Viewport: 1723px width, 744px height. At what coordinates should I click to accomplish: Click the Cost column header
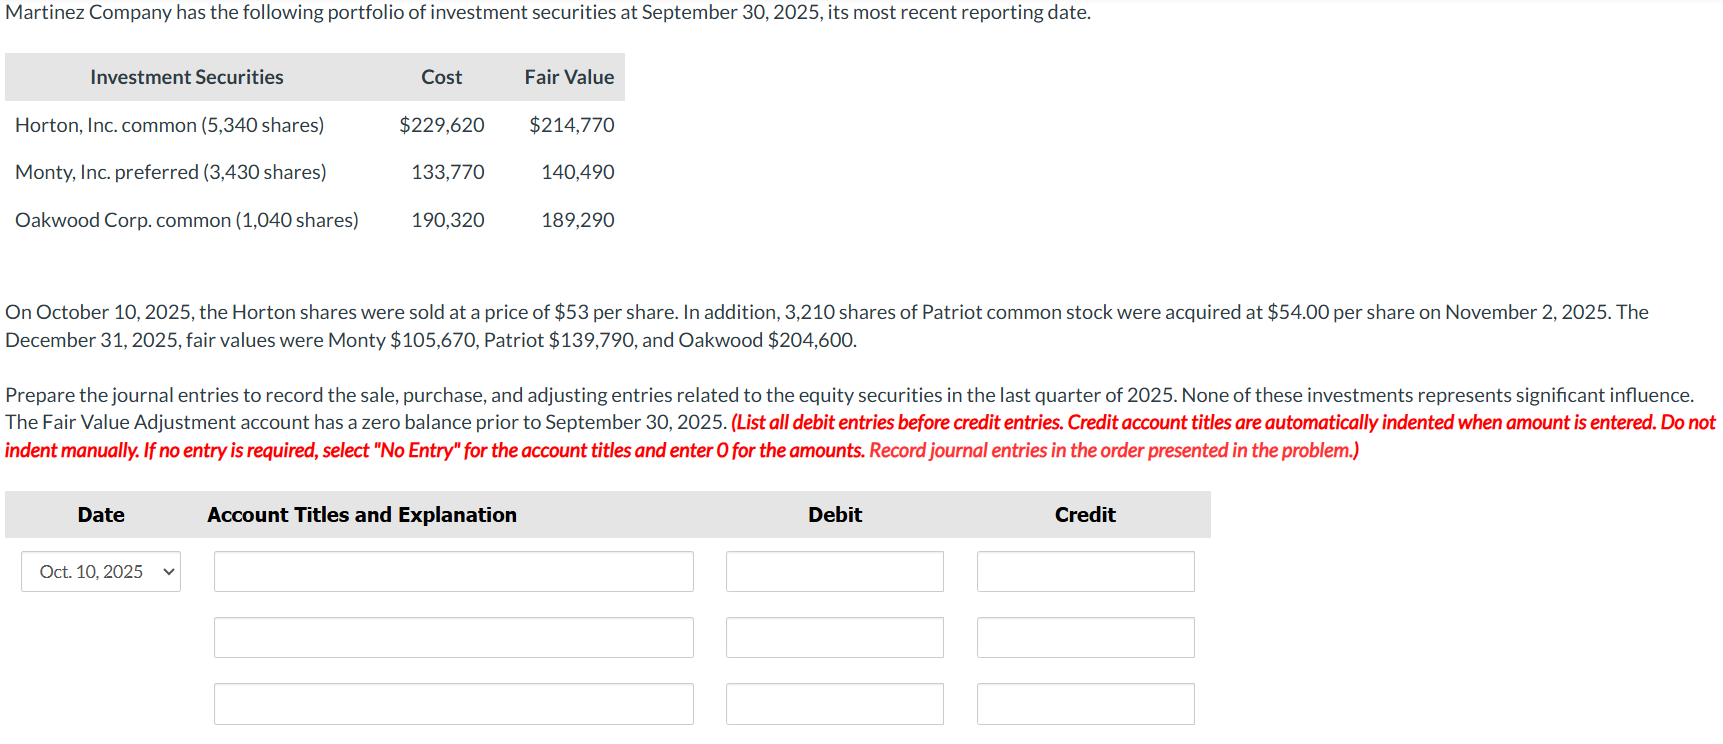441,77
